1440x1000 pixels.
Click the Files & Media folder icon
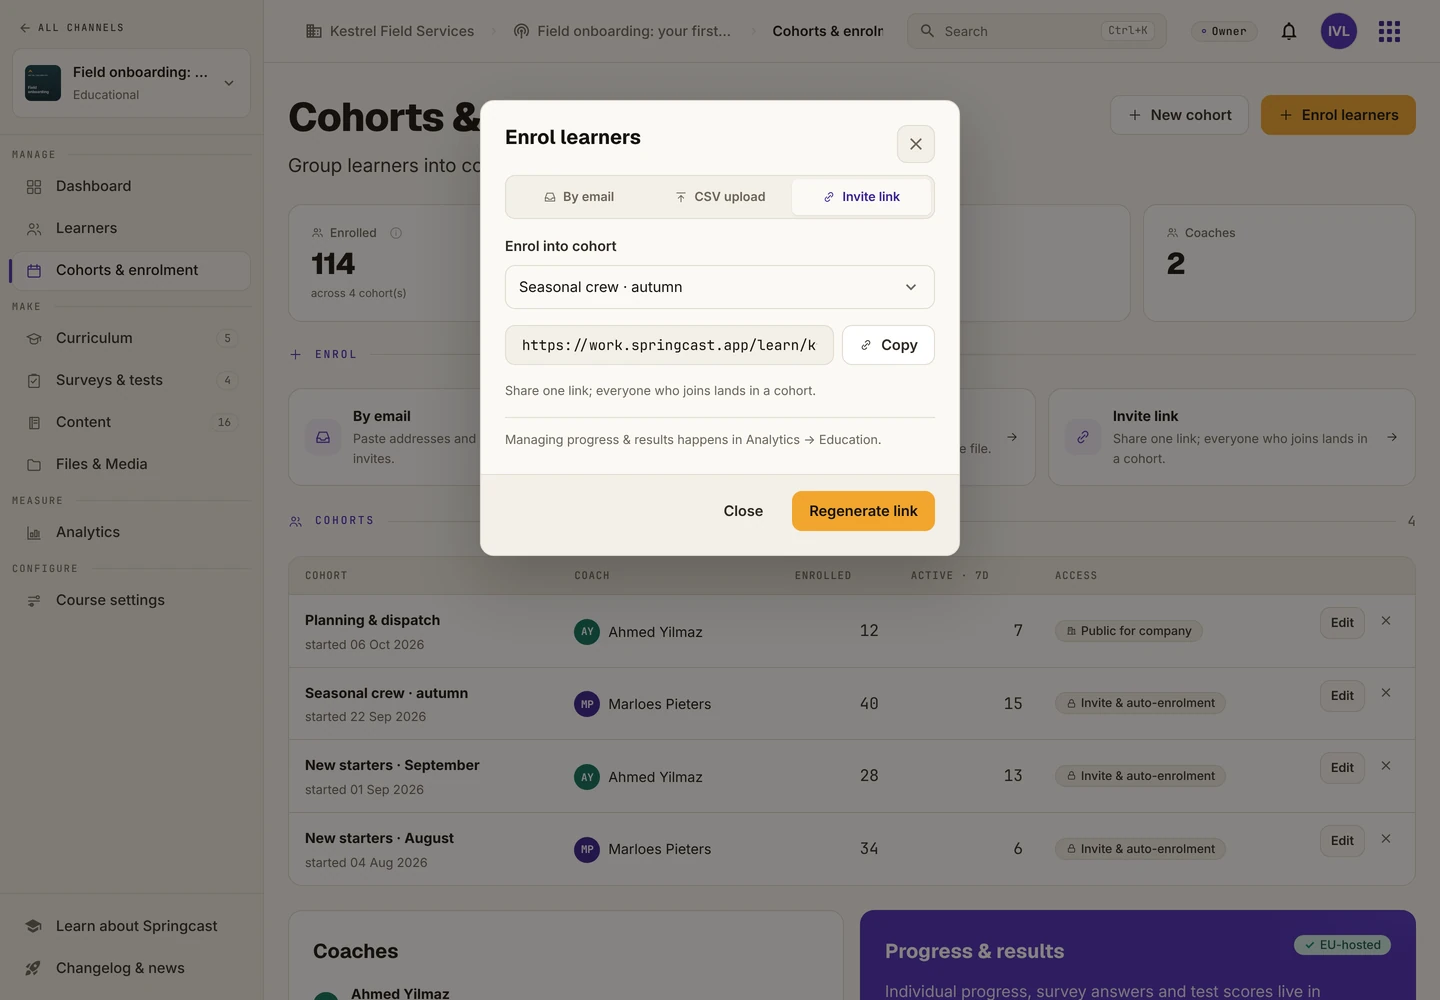(34, 465)
